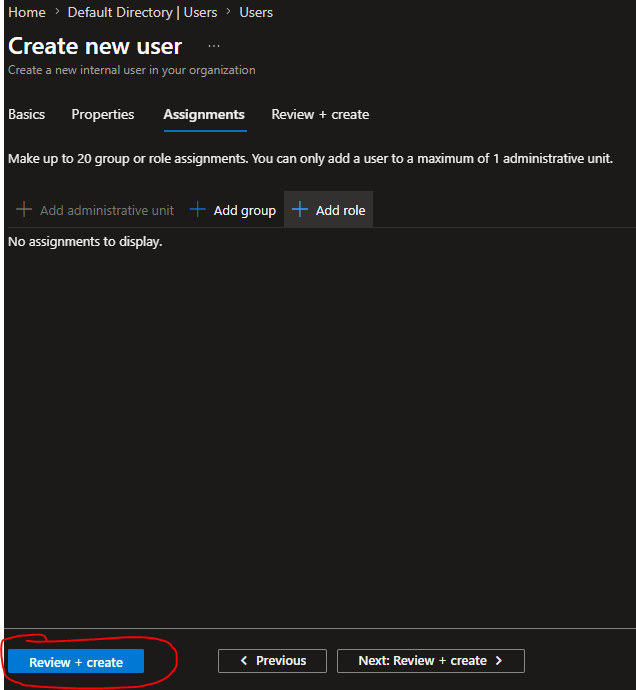
Task: Navigate to Home breadcrumb link
Action: click(27, 12)
